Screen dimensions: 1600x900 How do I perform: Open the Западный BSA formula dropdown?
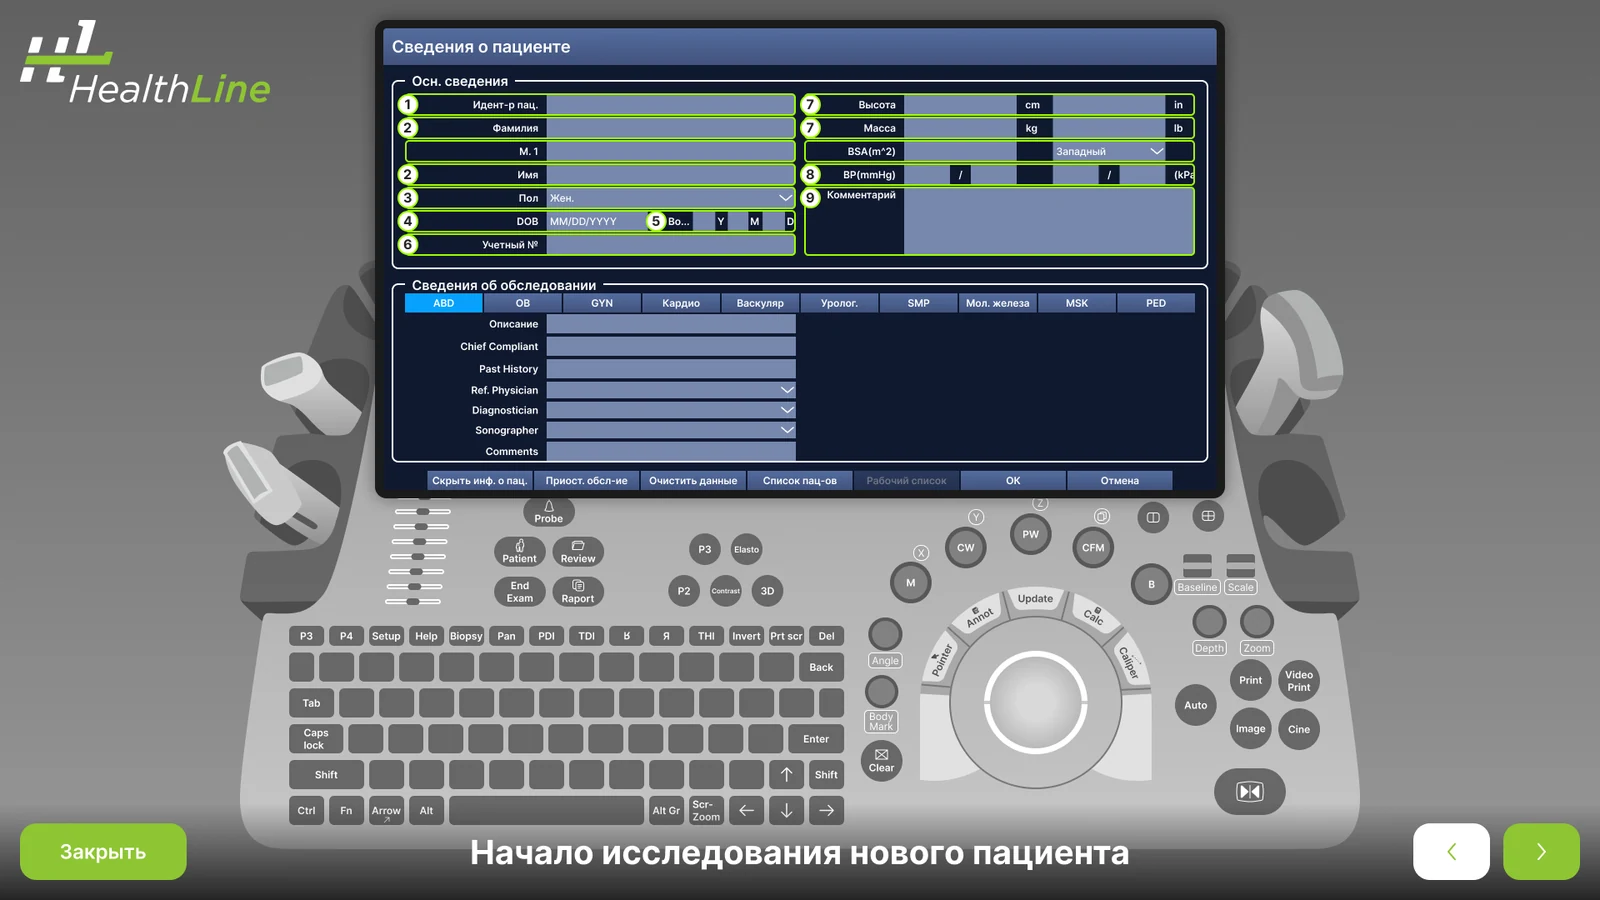pos(1109,151)
